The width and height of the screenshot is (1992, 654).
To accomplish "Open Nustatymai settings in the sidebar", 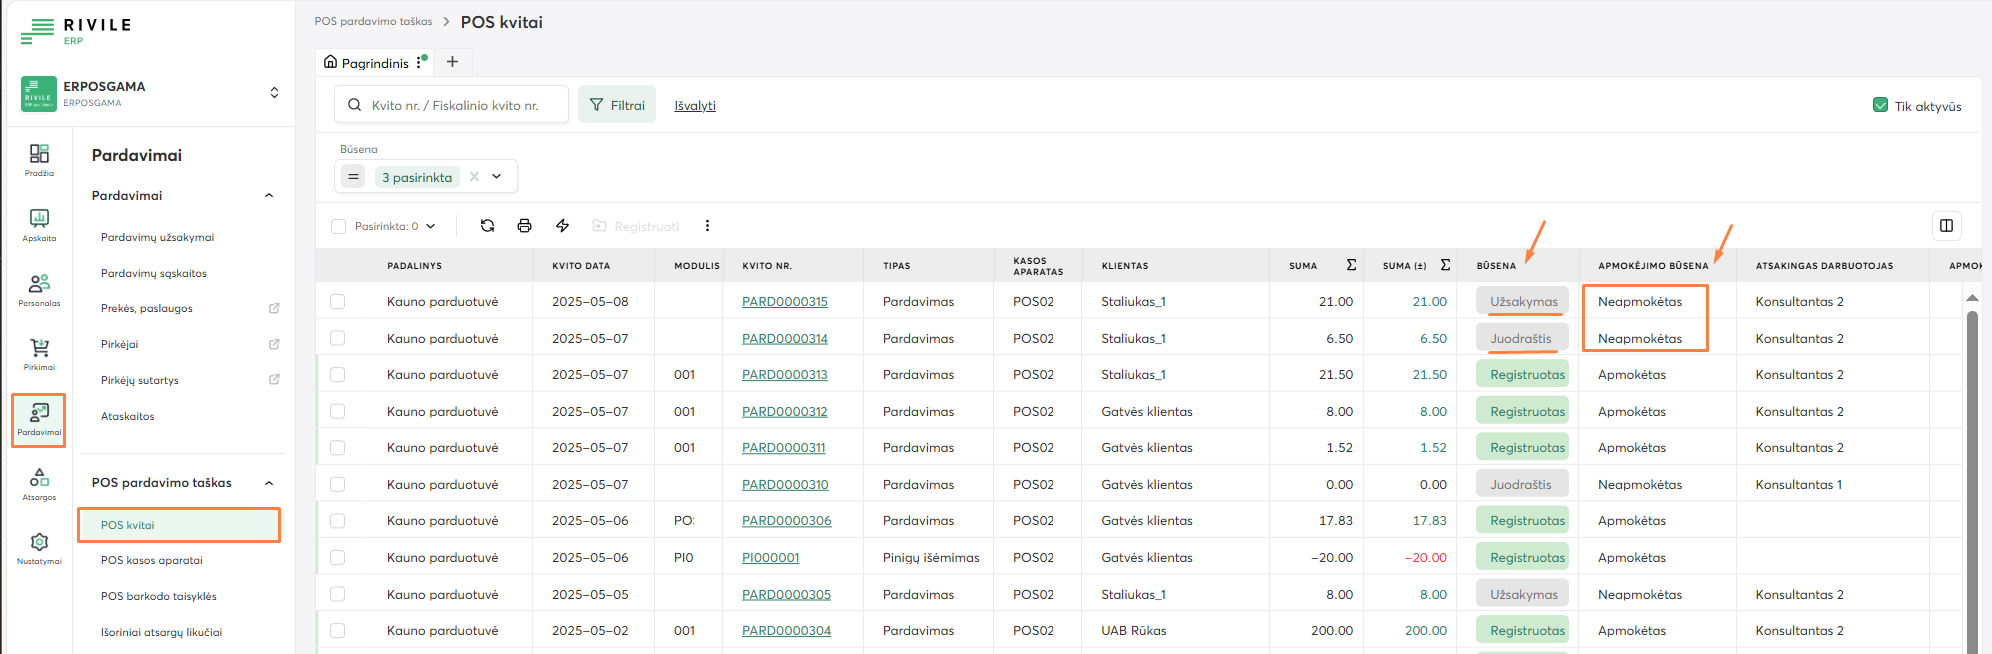I will (x=39, y=548).
